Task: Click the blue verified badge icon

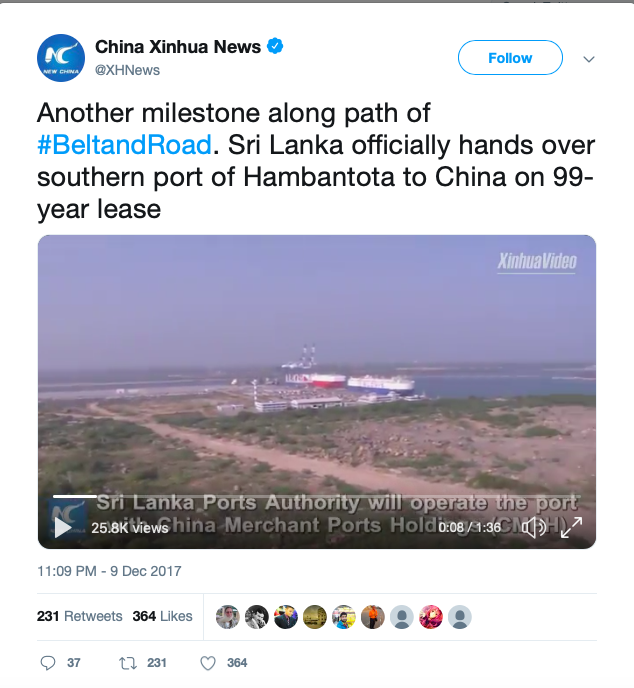Action: pyautogui.click(x=275, y=46)
